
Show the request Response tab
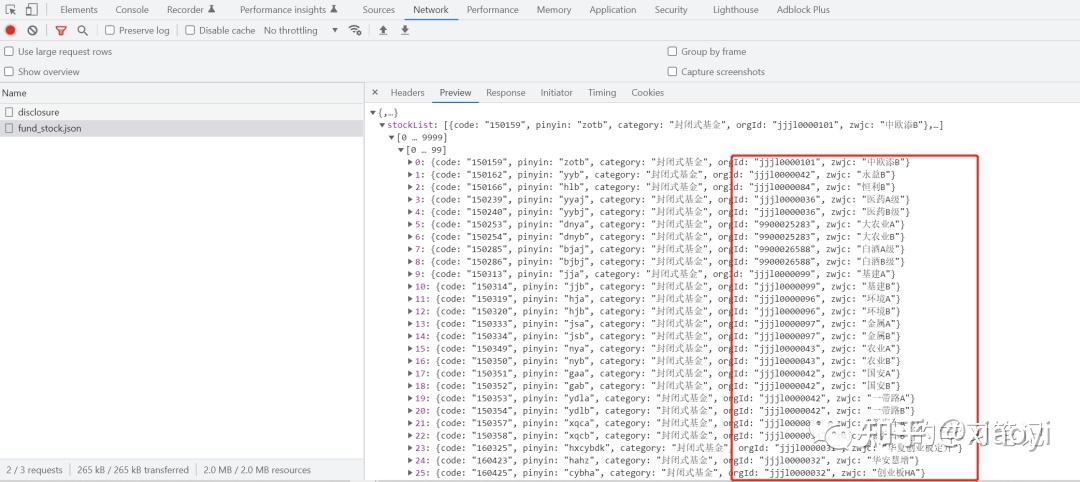point(506,92)
